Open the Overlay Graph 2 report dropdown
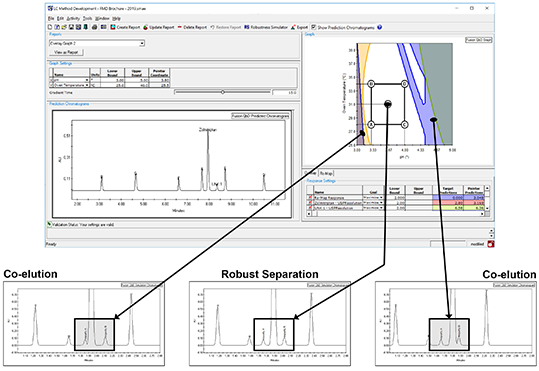The width and height of the screenshot is (539, 371). (142, 43)
